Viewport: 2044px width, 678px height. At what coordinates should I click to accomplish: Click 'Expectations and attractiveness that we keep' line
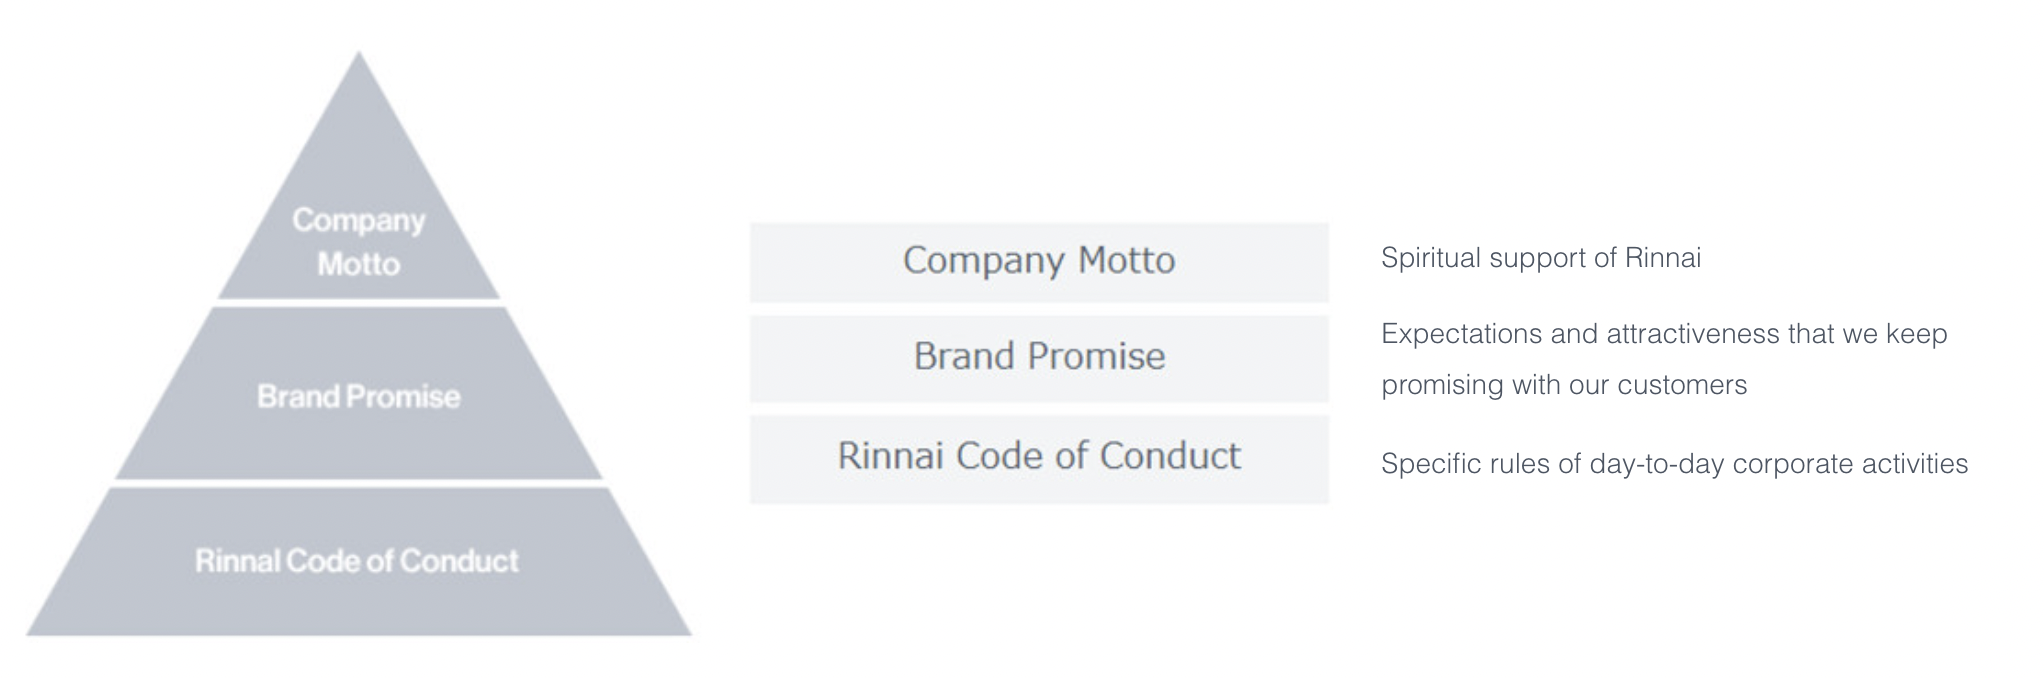click(1664, 334)
